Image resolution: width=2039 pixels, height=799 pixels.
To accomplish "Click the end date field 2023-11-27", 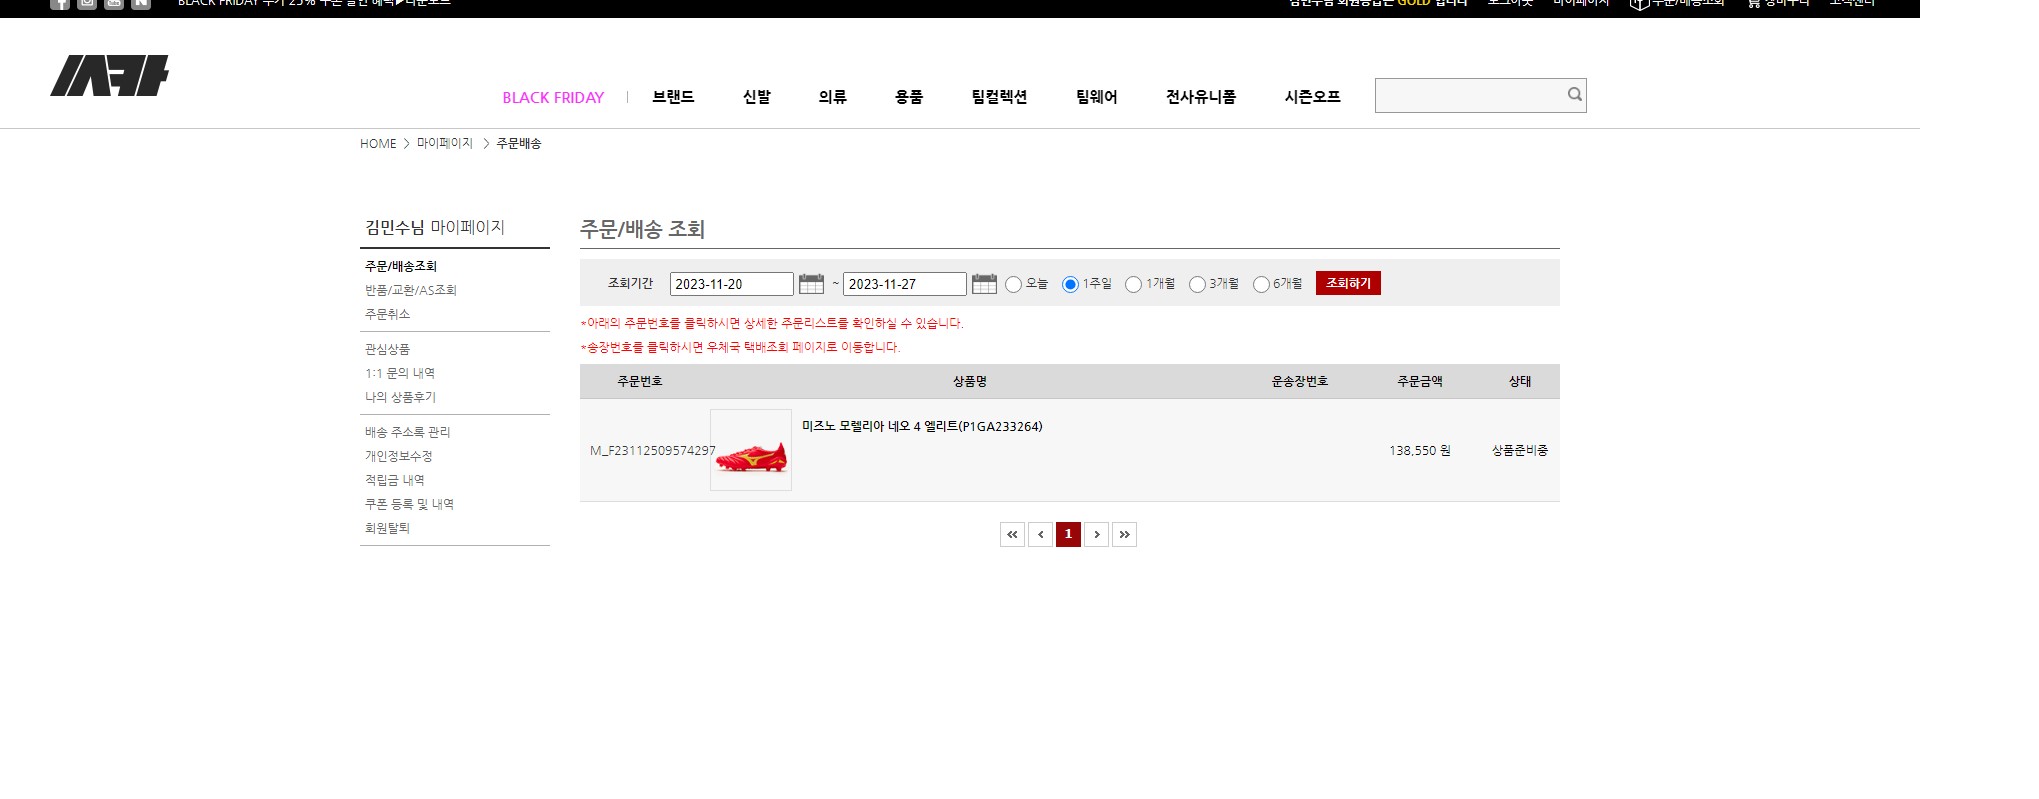I will click(x=905, y=284).
